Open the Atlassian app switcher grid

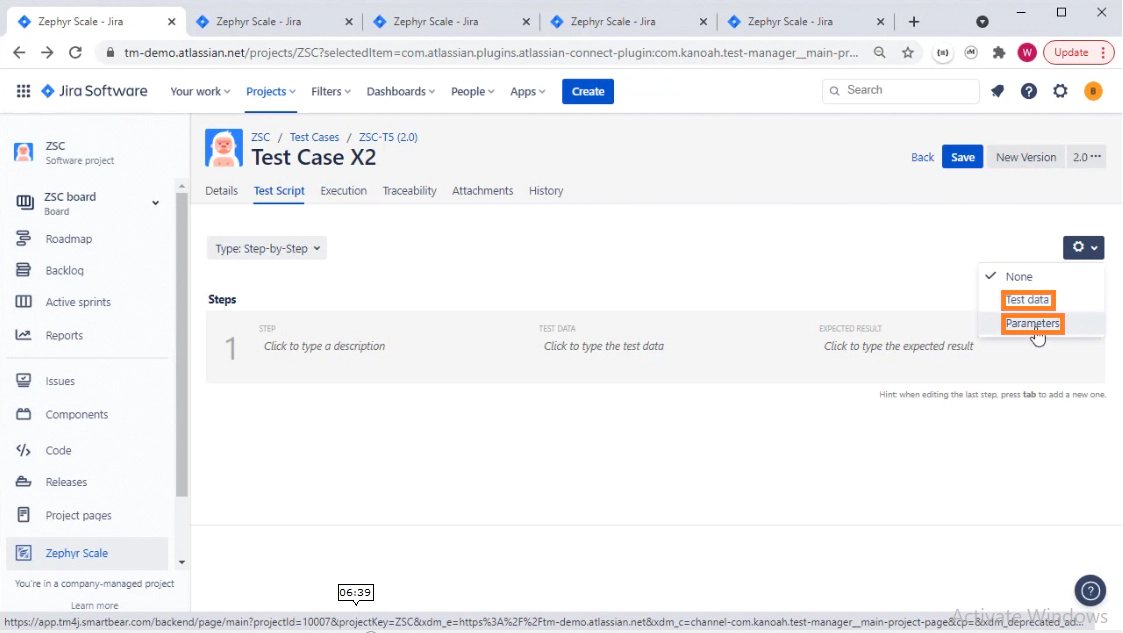tap(23, 91)
